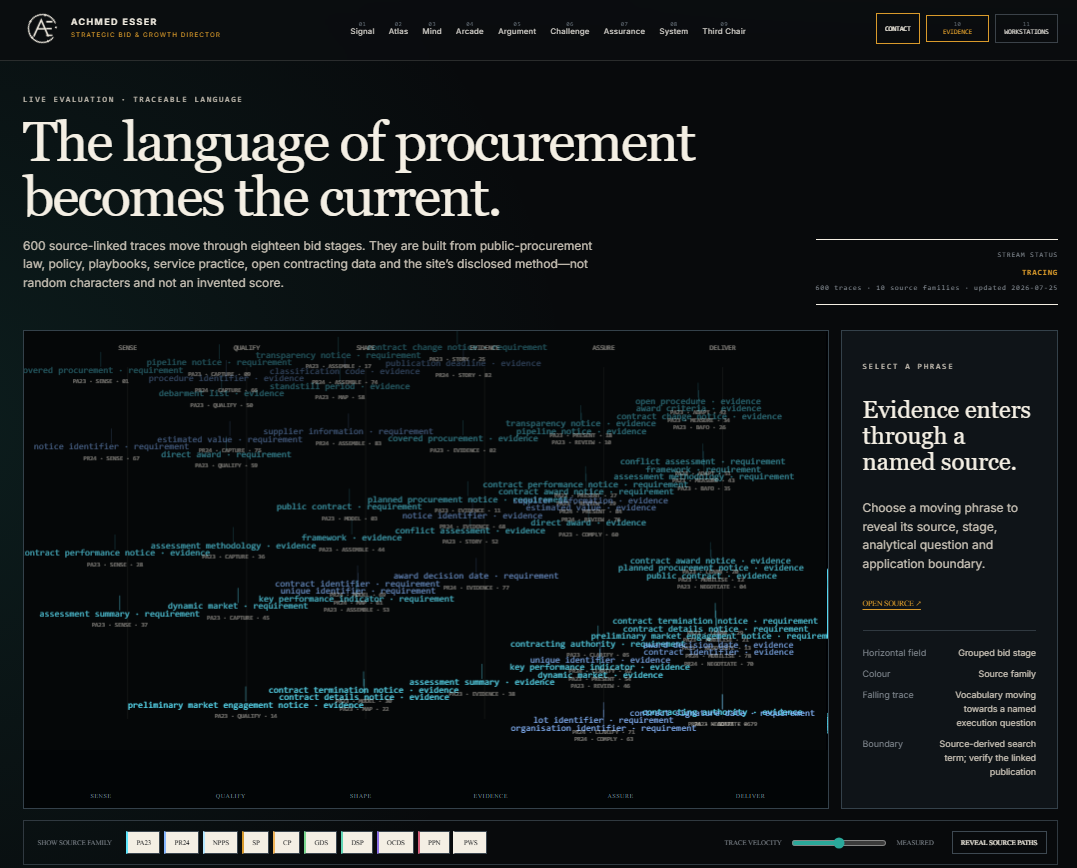This screenshot has height=868, width=1077.
Task: Select phrase 'contract award notice · evidence'
Action: (x=710, y=561)
